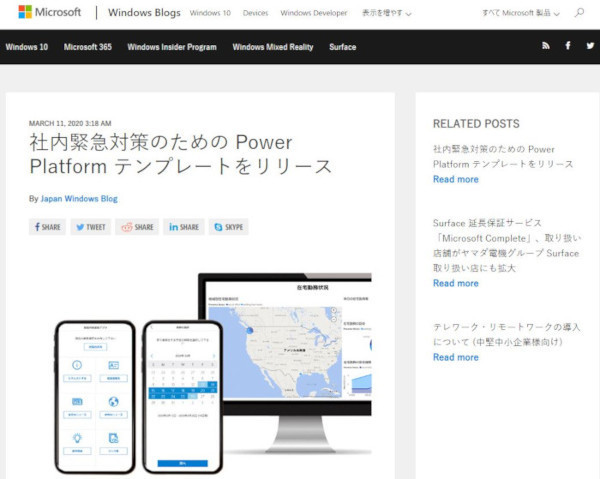Screen dimensions: 600x479
Task: Click the Microsoft logo
Action: (x=50, y=12)
